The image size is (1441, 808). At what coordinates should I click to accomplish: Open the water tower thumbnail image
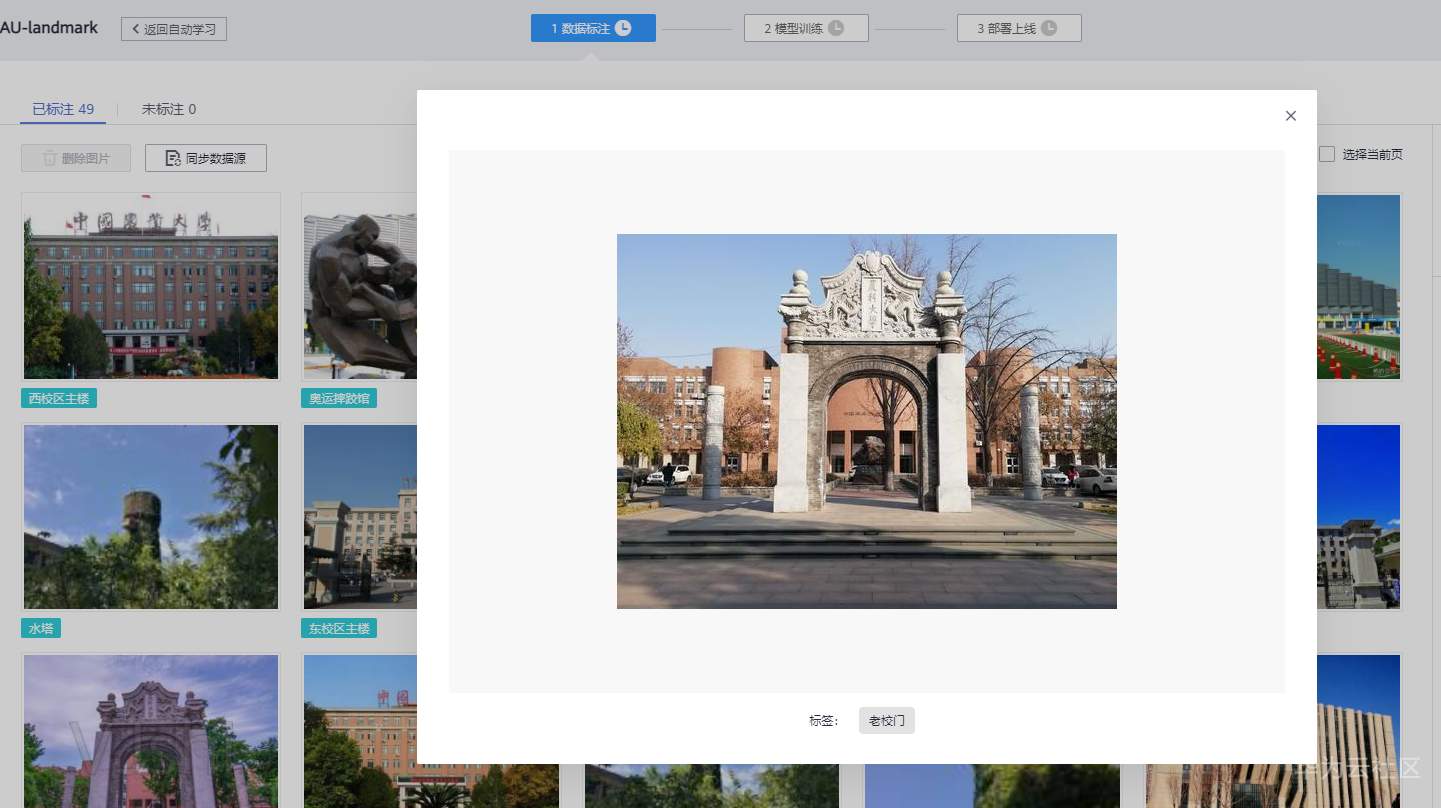[151, 517]
